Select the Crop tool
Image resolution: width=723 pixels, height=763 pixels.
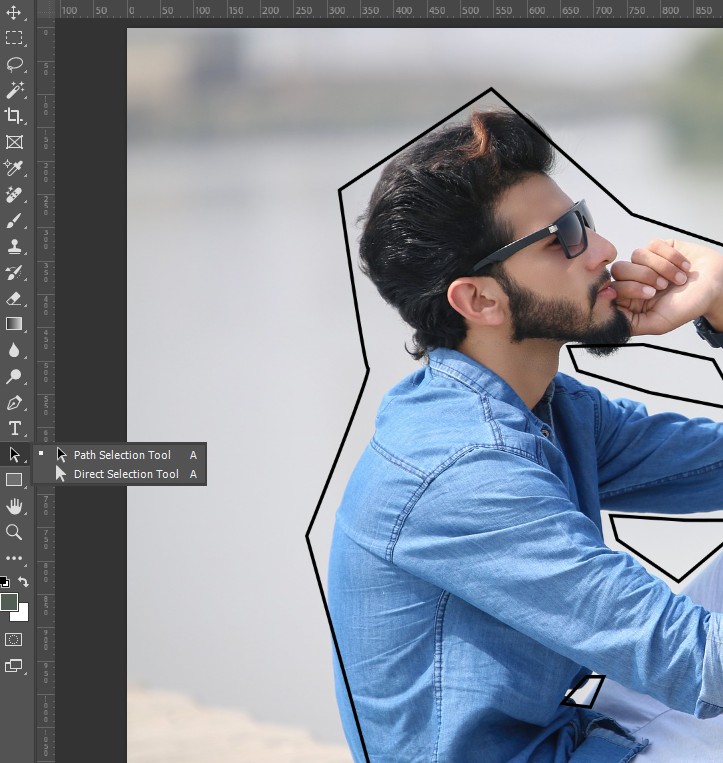(14, 116)
